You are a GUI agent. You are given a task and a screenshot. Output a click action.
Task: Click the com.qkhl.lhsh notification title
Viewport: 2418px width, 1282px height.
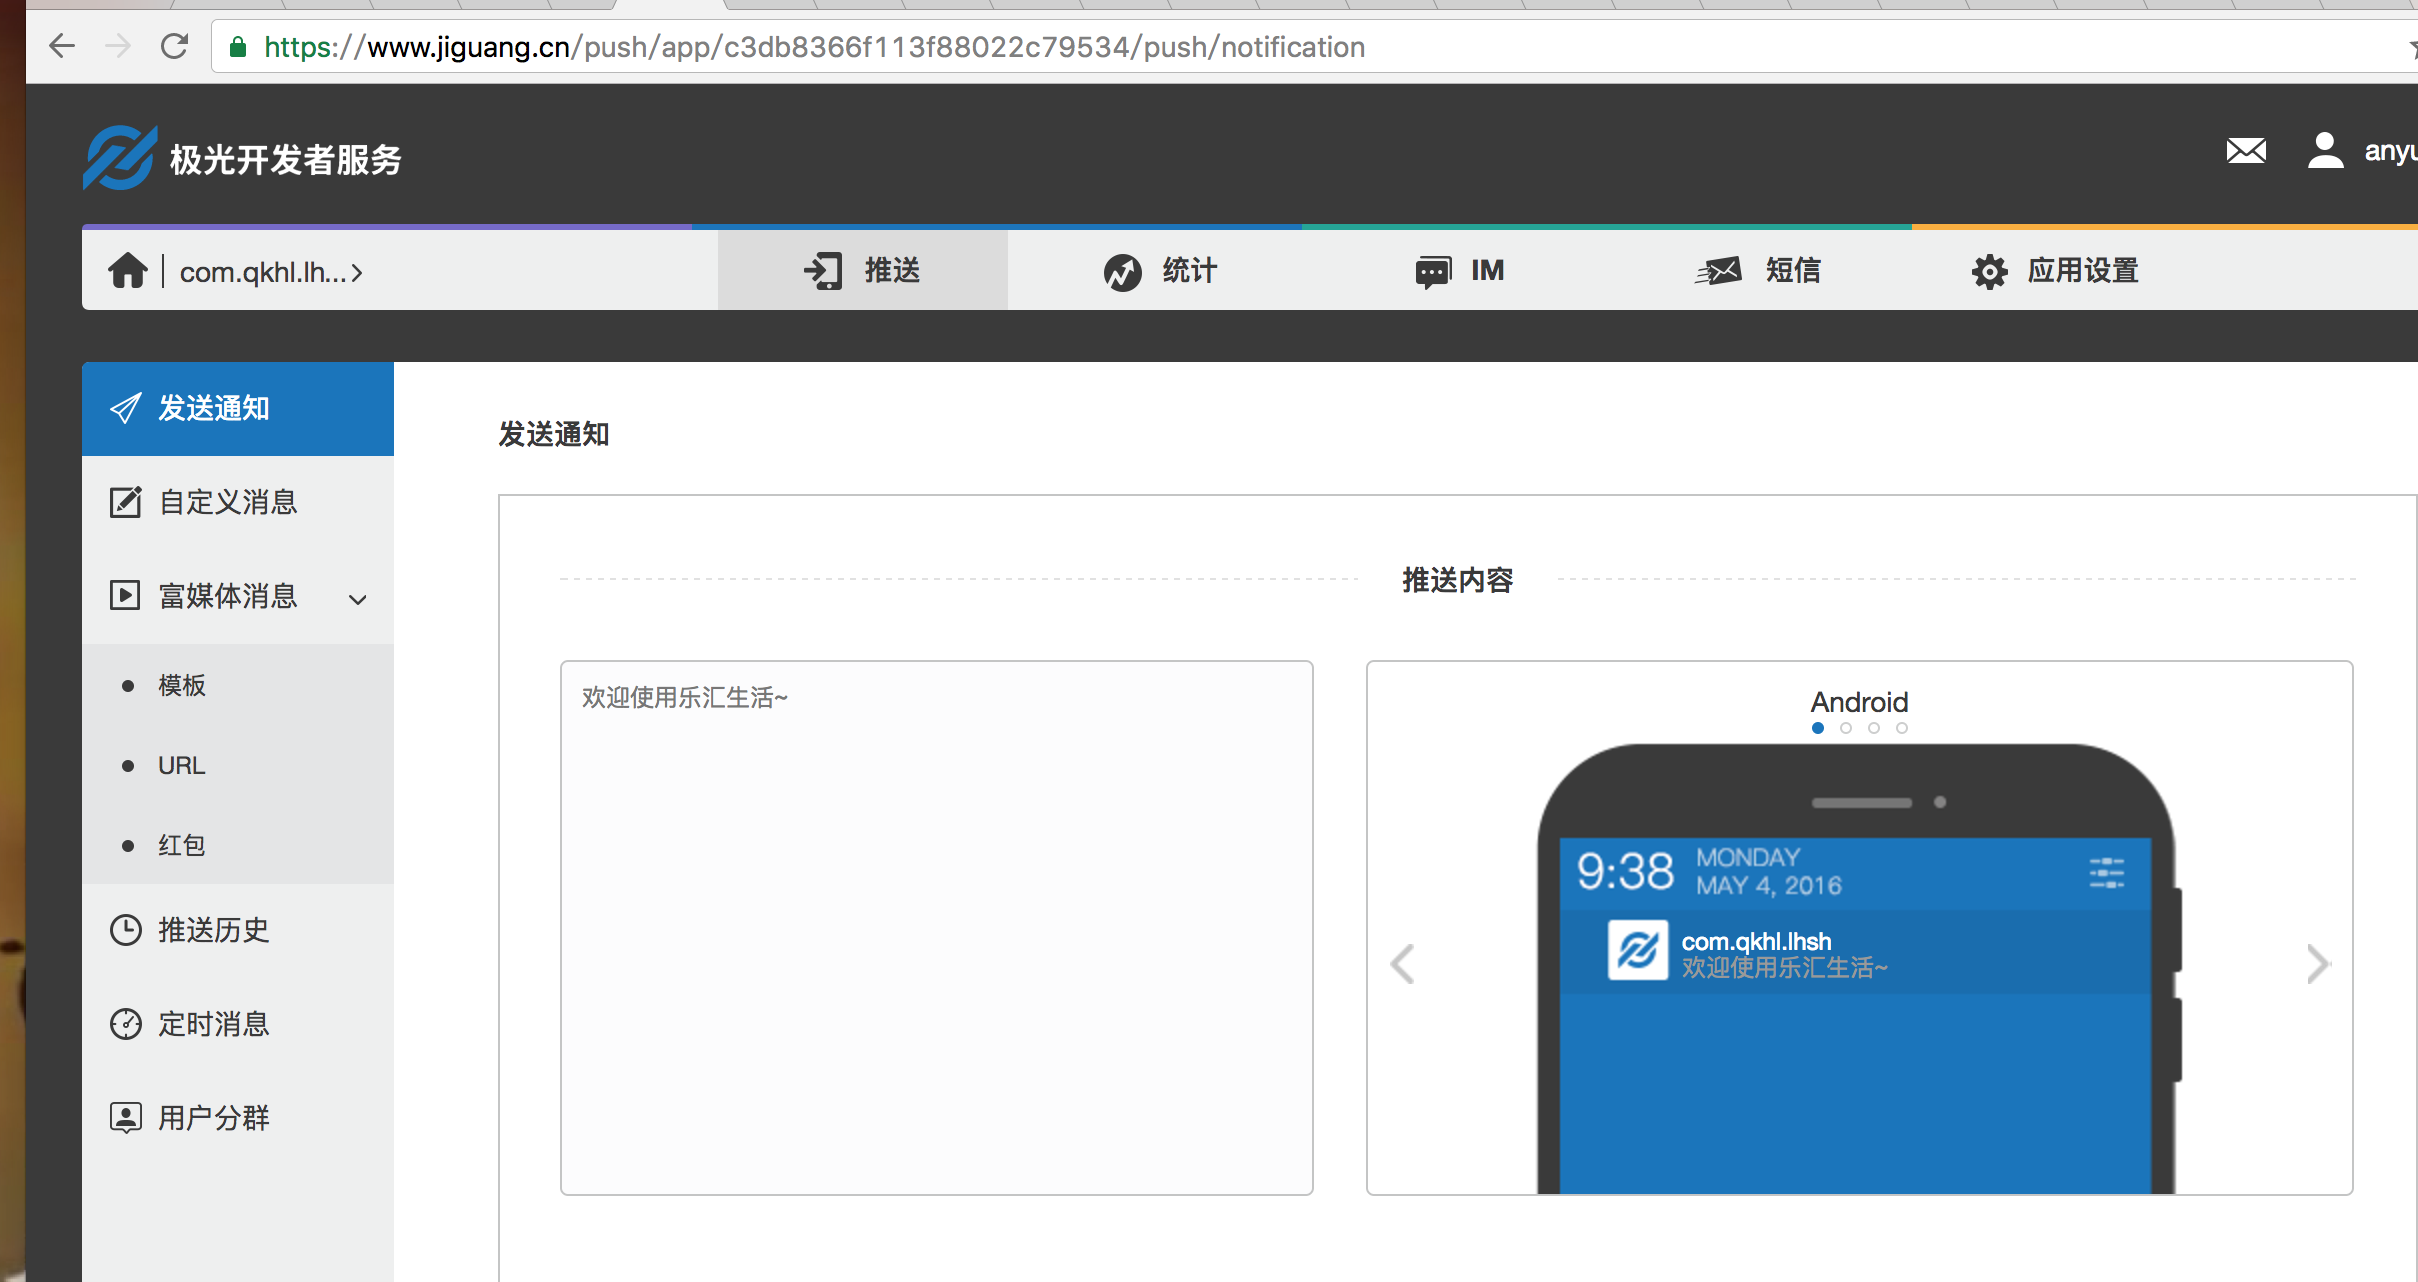click(x=1756, y=941)
